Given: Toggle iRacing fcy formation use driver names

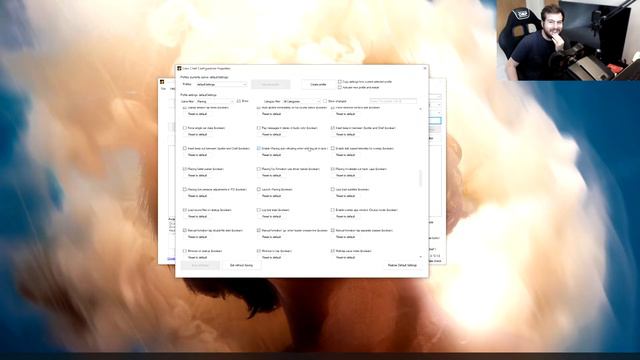Looking at the screenshot, I should 259,169.
